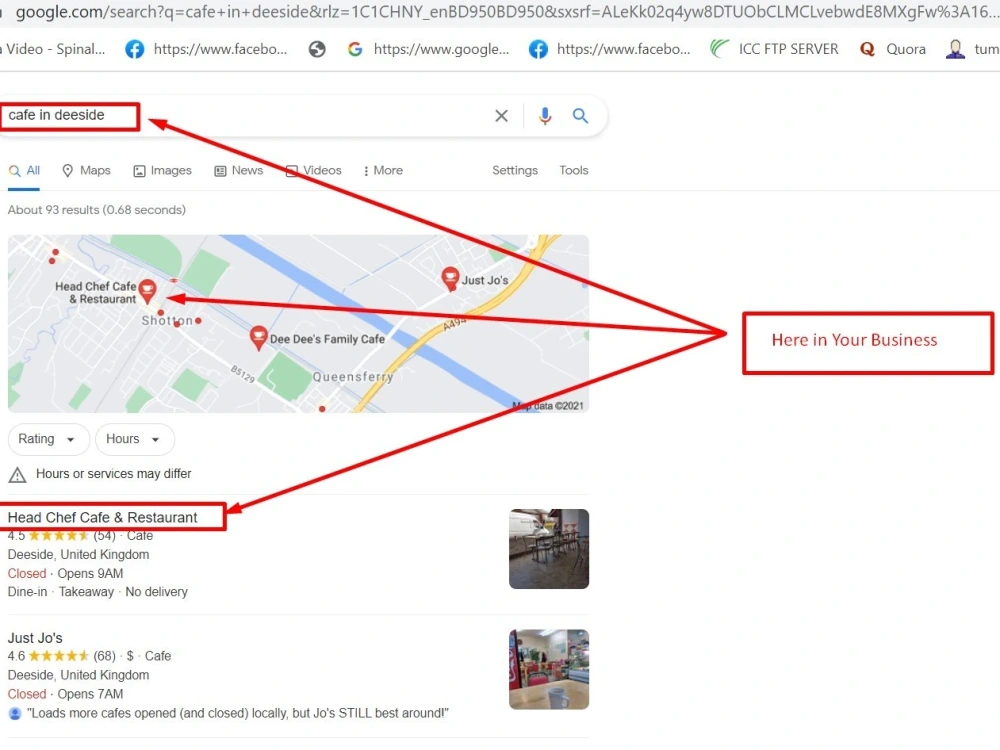Screen dimensions: 1000x750
Task: Click the Just Jo's map pin
Action: [x=450, y=279]
